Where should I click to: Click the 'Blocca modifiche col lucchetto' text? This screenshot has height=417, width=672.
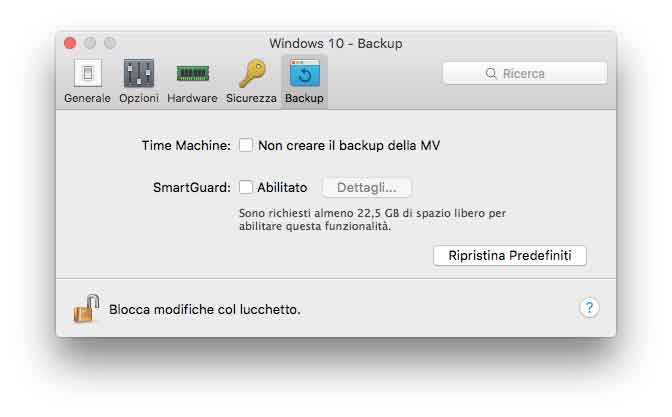204,309
